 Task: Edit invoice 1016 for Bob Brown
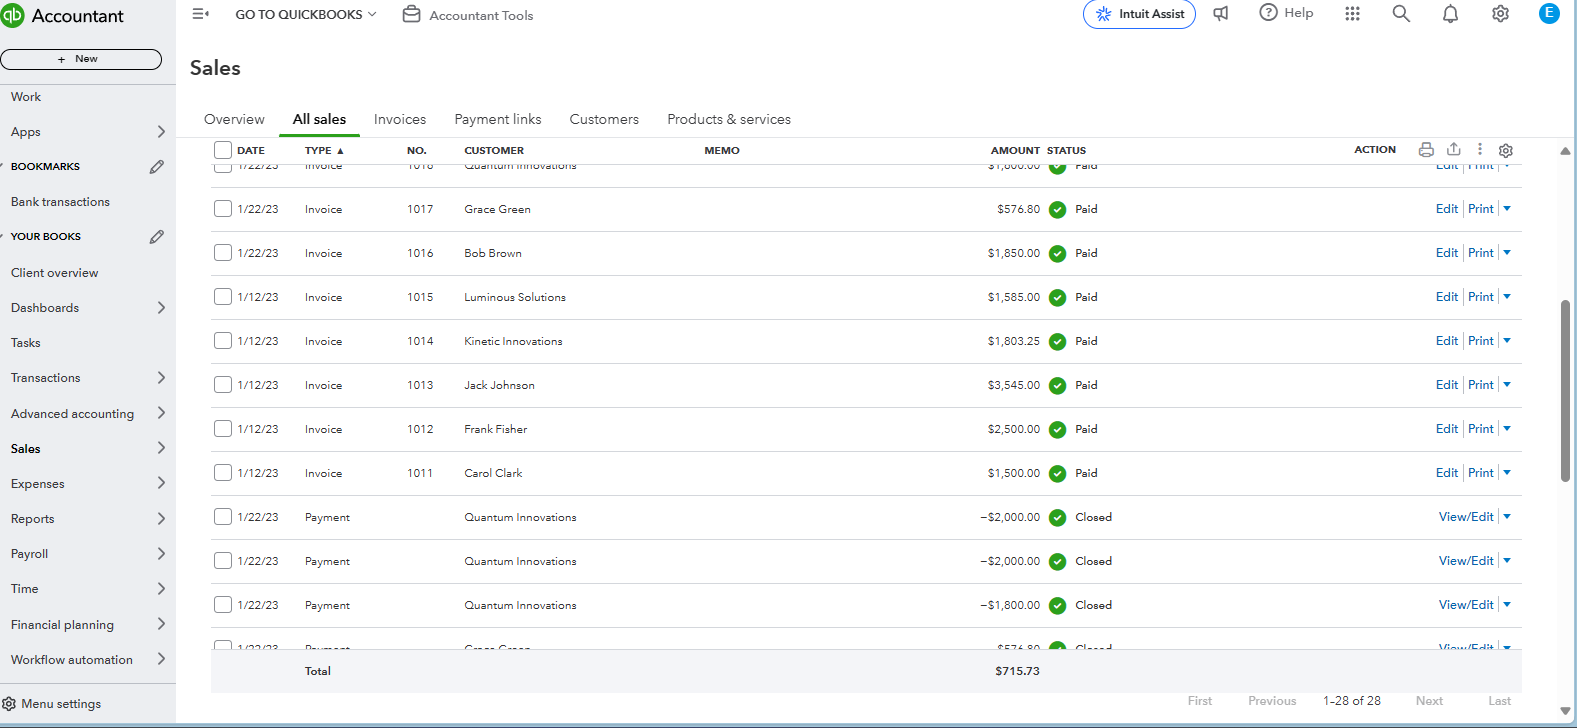[x=1447, y=253]
